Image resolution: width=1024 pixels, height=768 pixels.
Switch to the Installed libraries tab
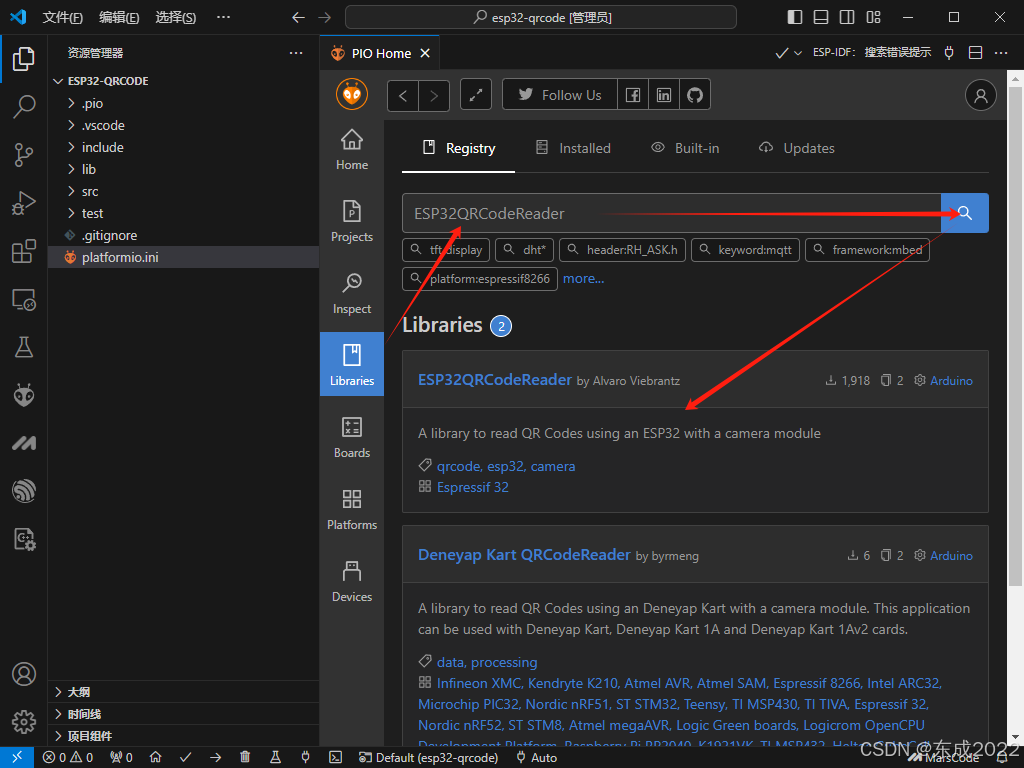573,148
